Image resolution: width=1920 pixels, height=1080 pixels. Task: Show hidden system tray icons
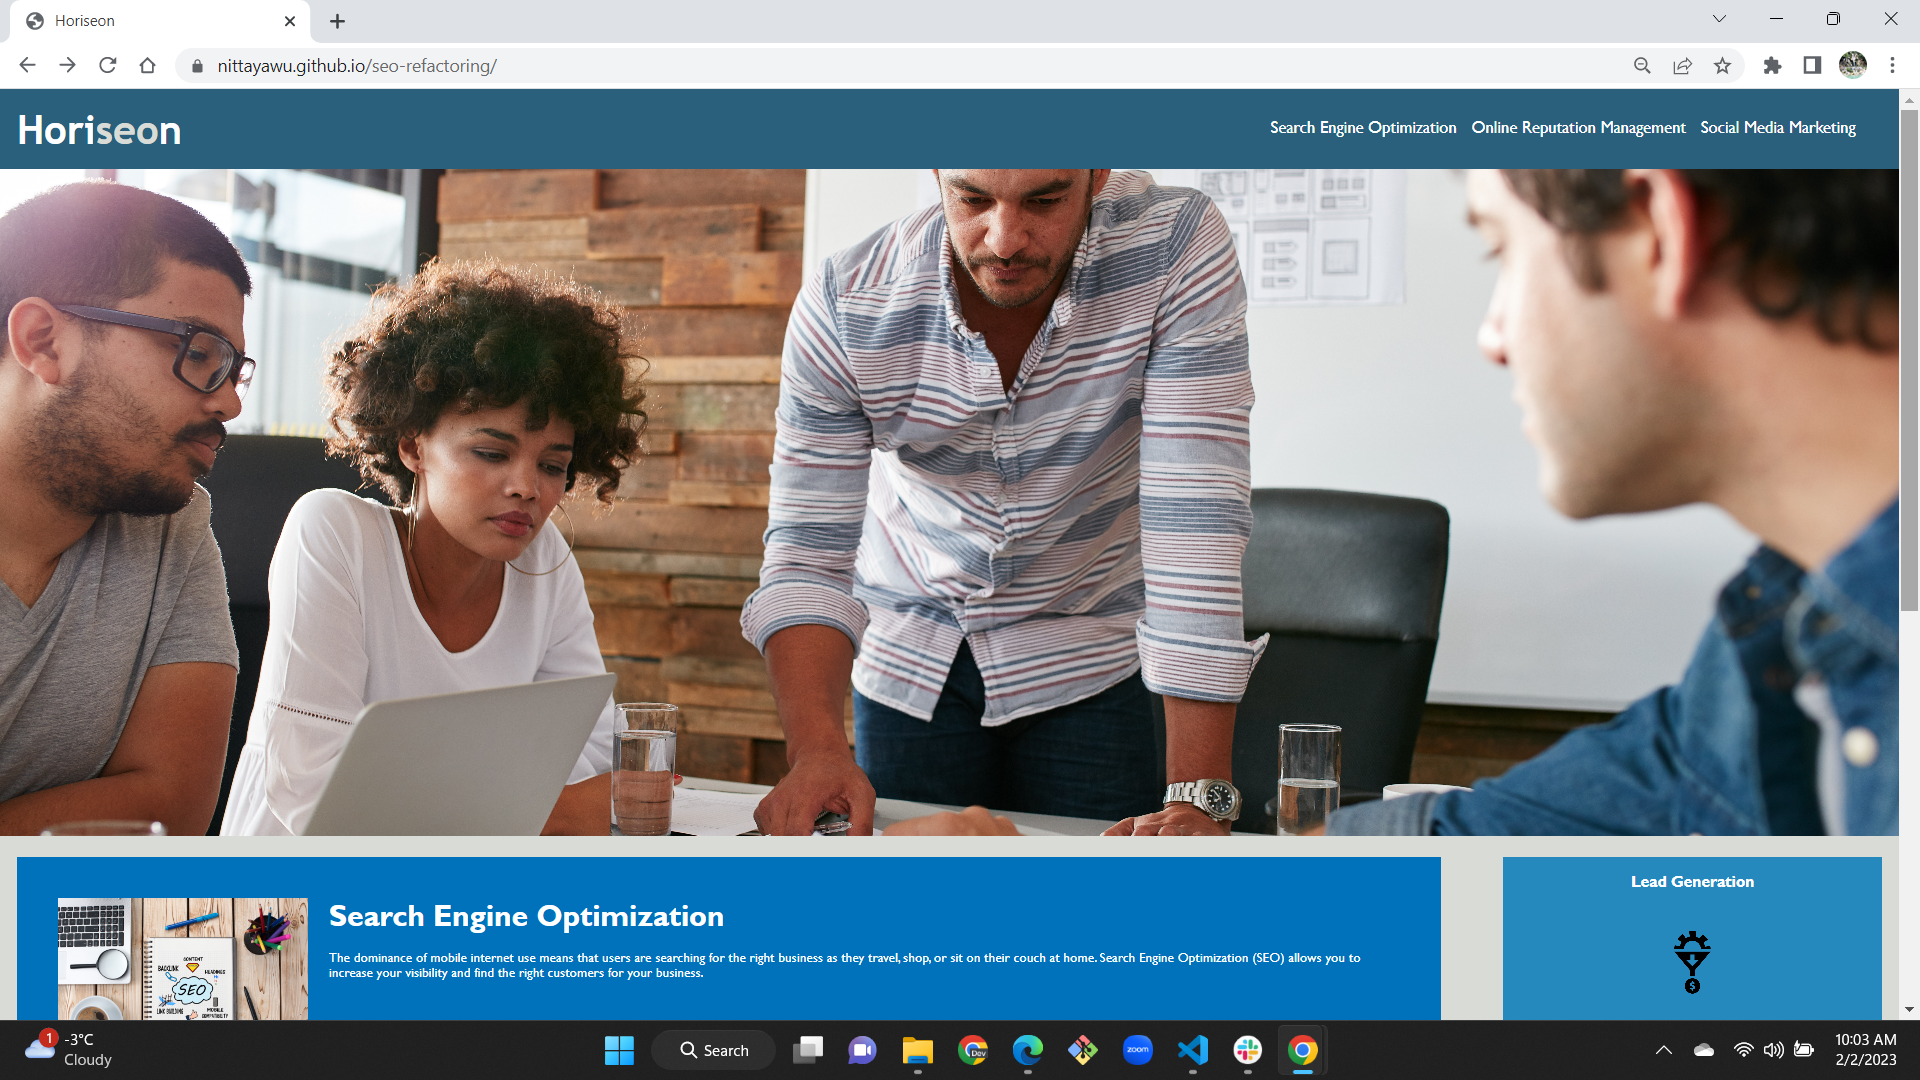coord(1664,1050)
